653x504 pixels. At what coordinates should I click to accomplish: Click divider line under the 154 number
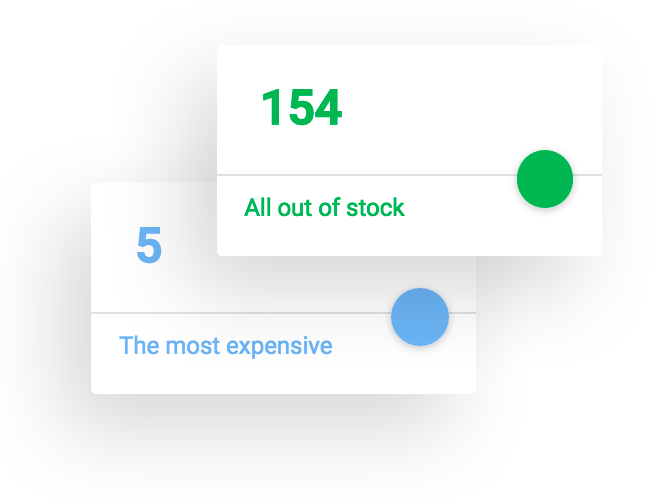coord(366,175)
